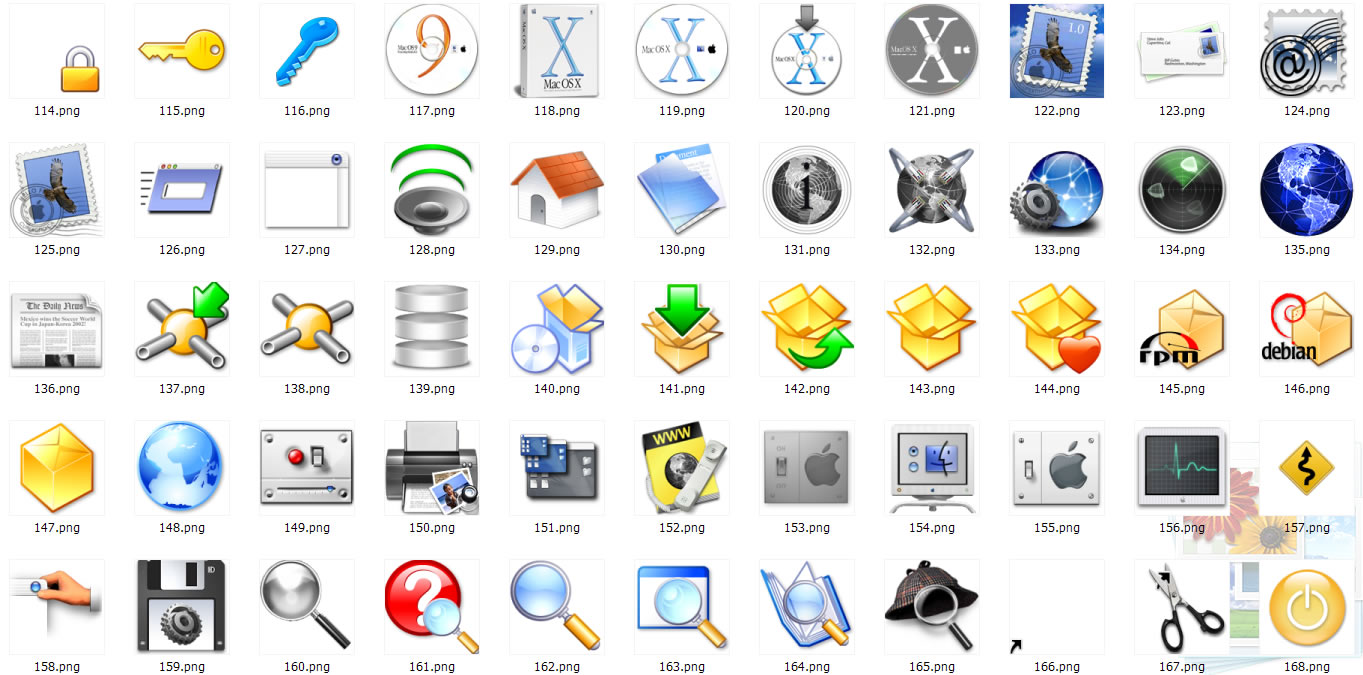
Task: Select the printer with photos icon 150.png
Action: click(x=432, y=468)
